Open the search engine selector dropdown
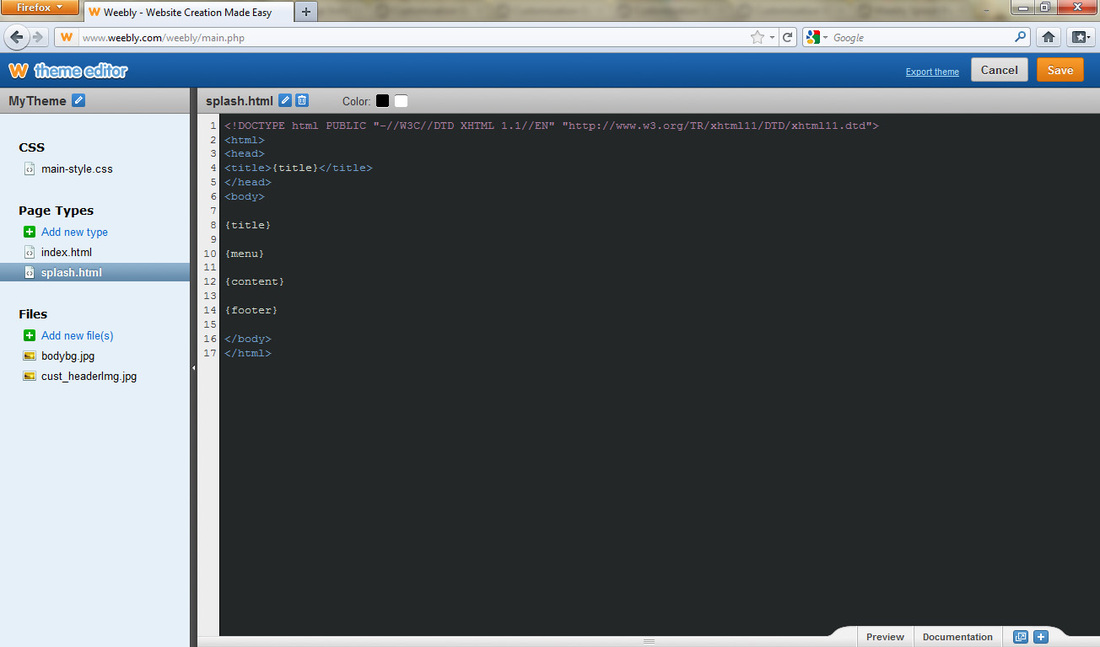1100x647 pixels. click(816, 37)
